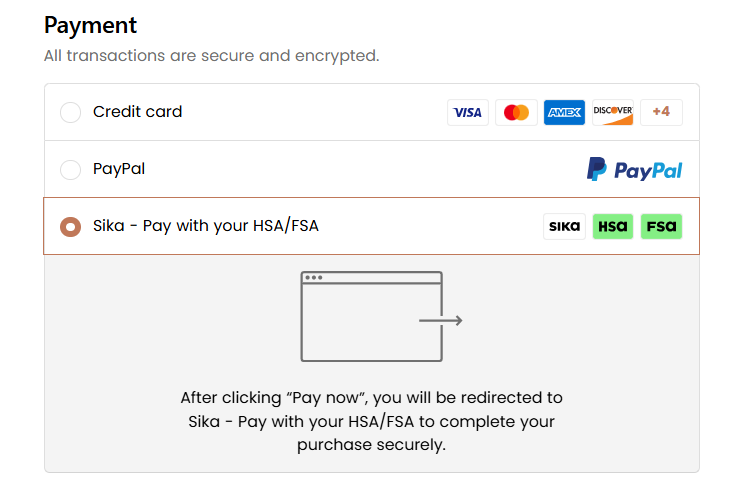733x495 pixels.
Task: Click the Mastercard logo icon
Action: 516,112
